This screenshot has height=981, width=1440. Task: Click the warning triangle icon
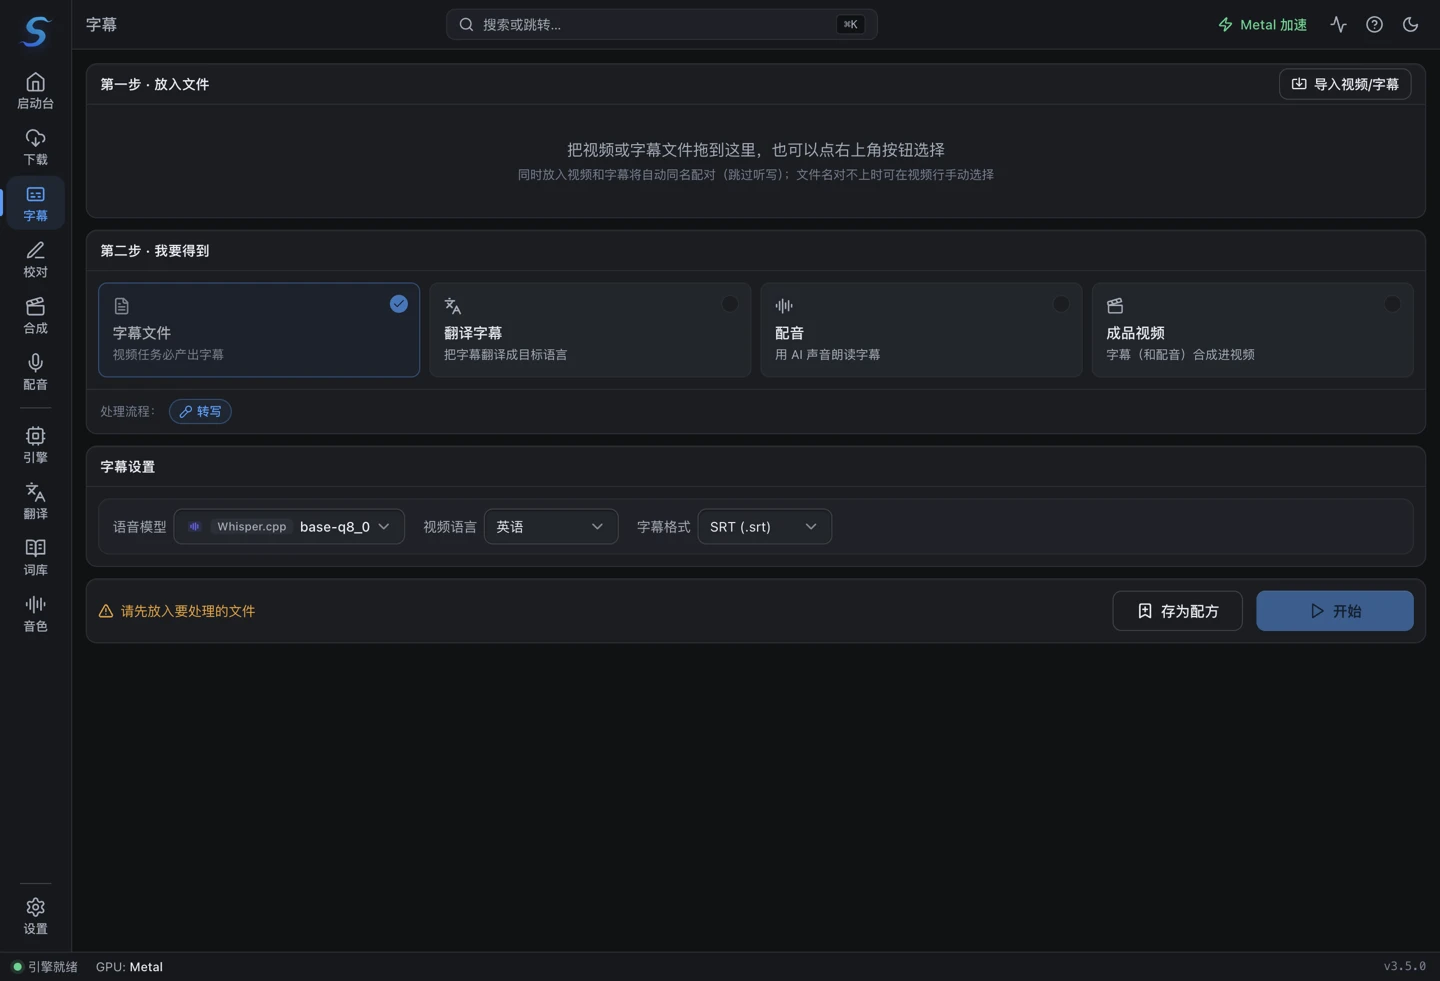tap(106, 611)
